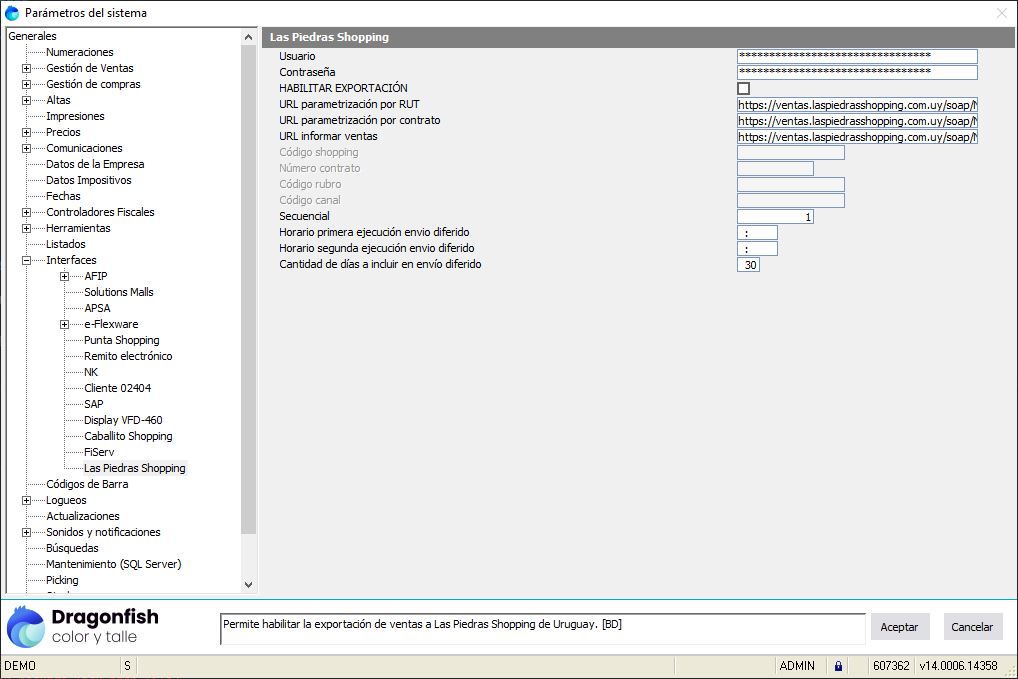This screenshot has width=1018, height=679.
Task: Click the Secuencial value field
Action: coord(775,217)
